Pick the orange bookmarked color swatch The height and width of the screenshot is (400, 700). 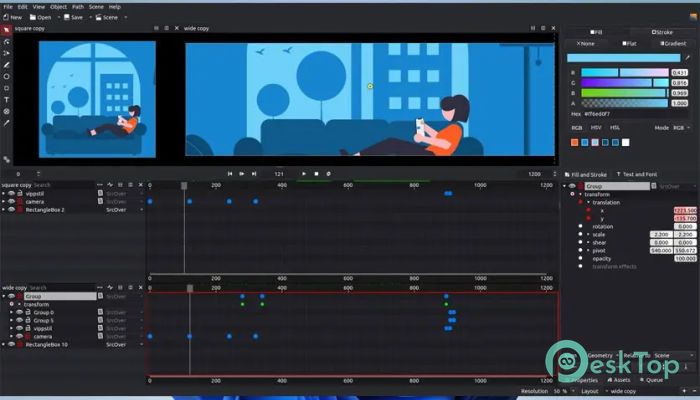[575, 142]
